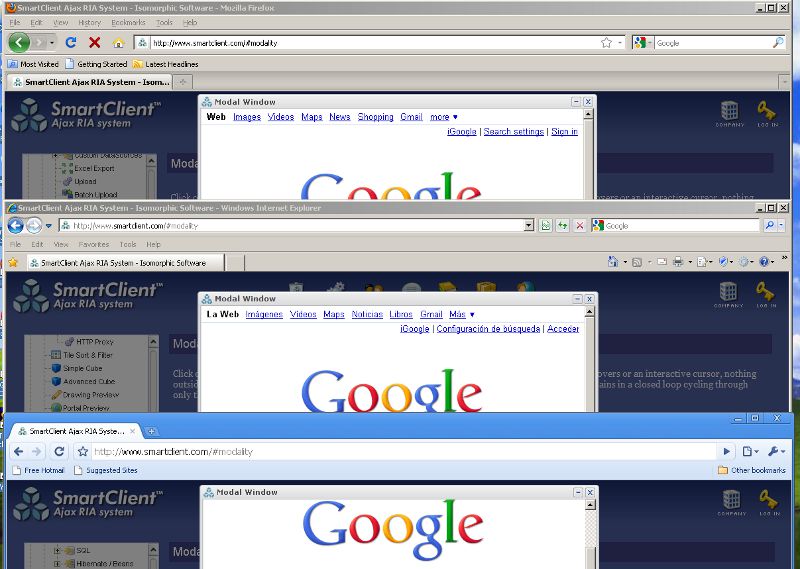Toggle the bookmark star in Chrome's address bar
800x569 pixels.
[x=83, y=452]
